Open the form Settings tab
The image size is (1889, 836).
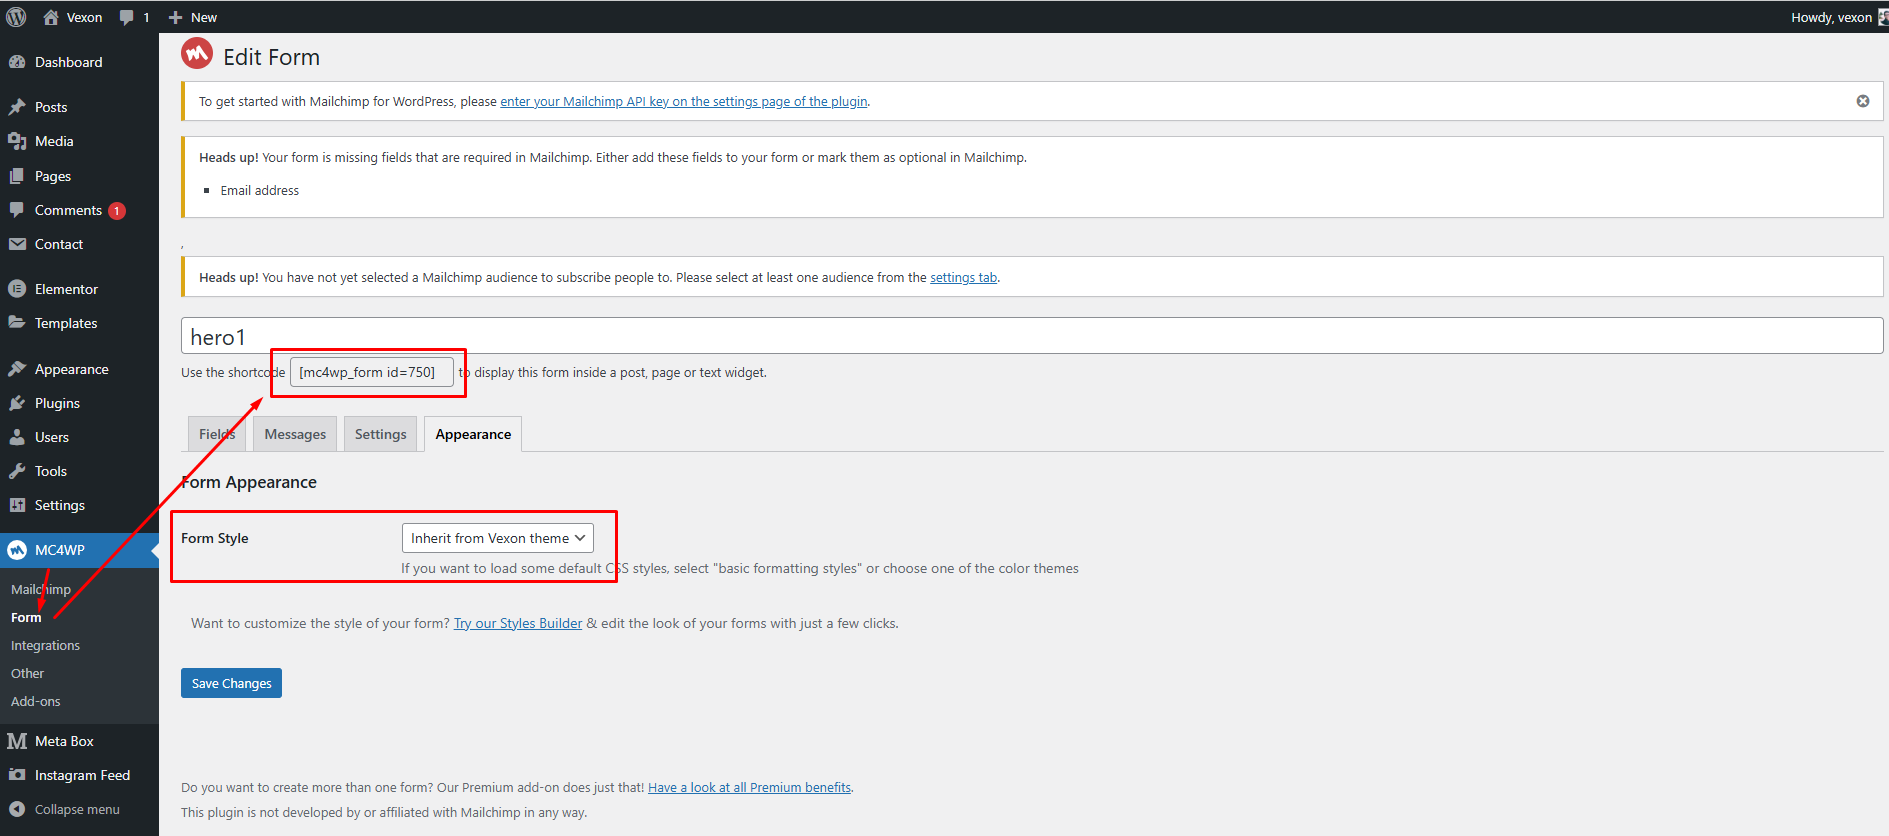(381, 434)
